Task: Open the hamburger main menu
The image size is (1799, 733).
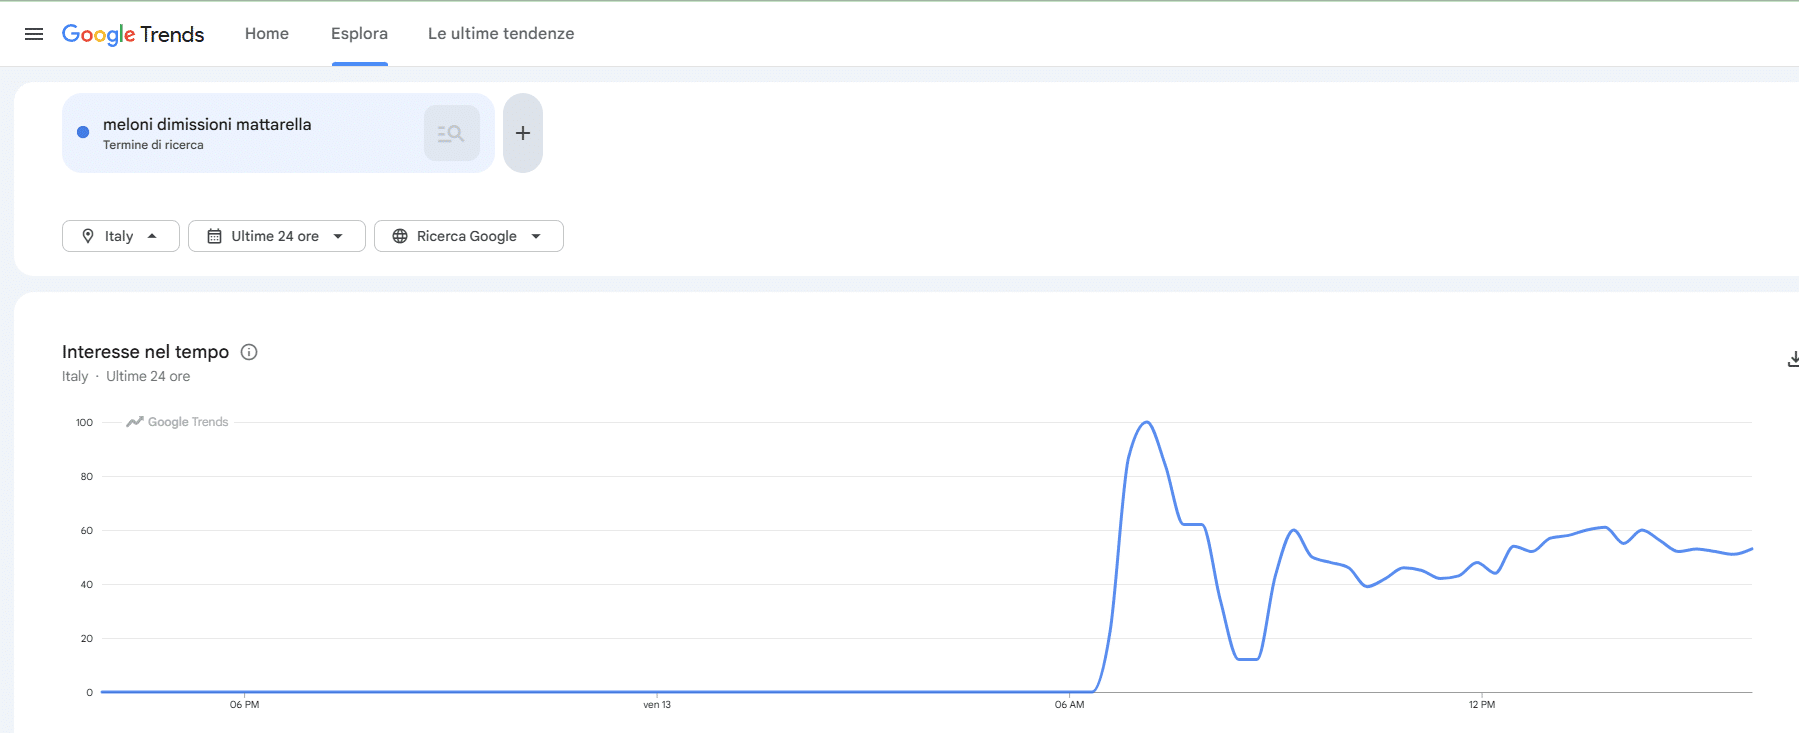Action: point(34,34)
